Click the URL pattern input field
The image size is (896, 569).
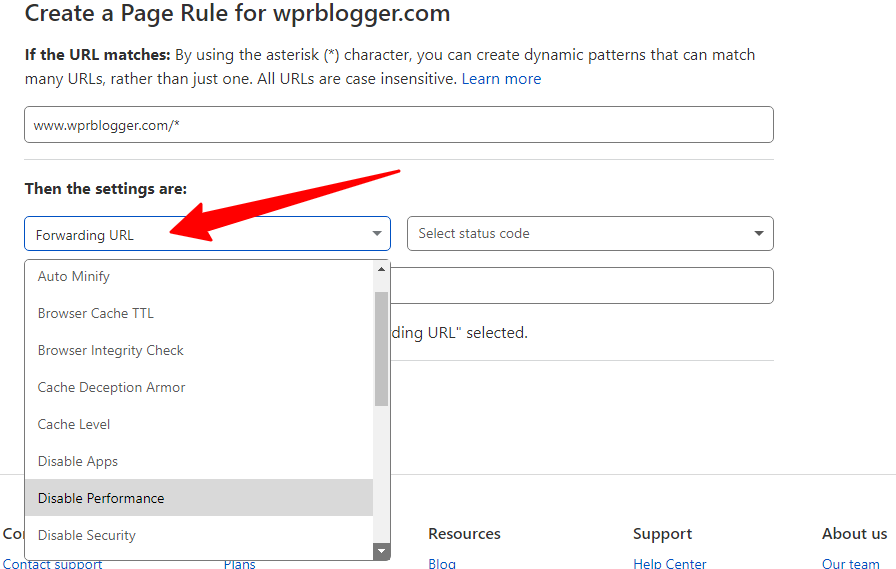coord(399,125)
